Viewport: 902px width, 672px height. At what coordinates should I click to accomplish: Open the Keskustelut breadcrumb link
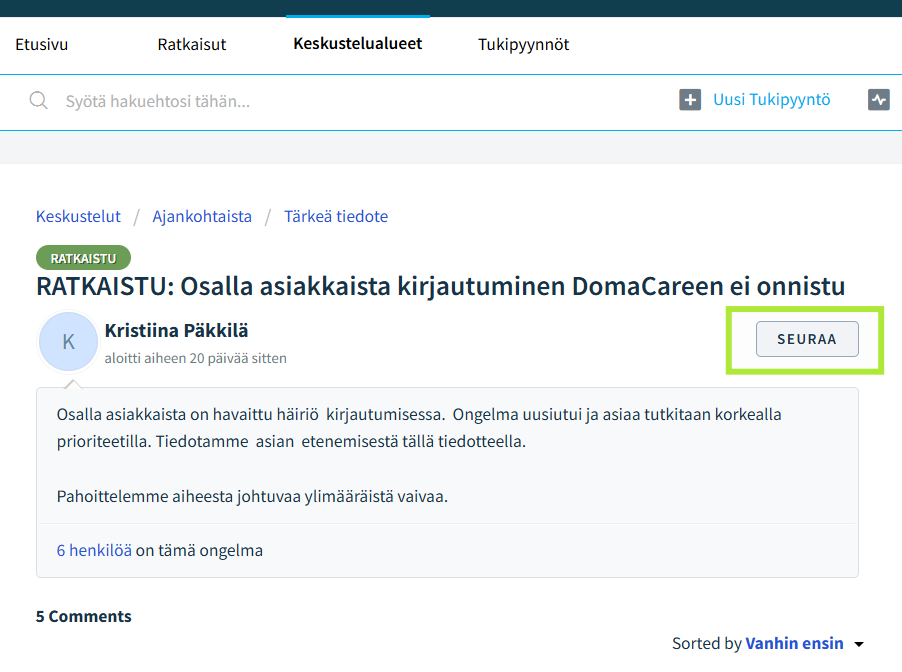point(78,216)
